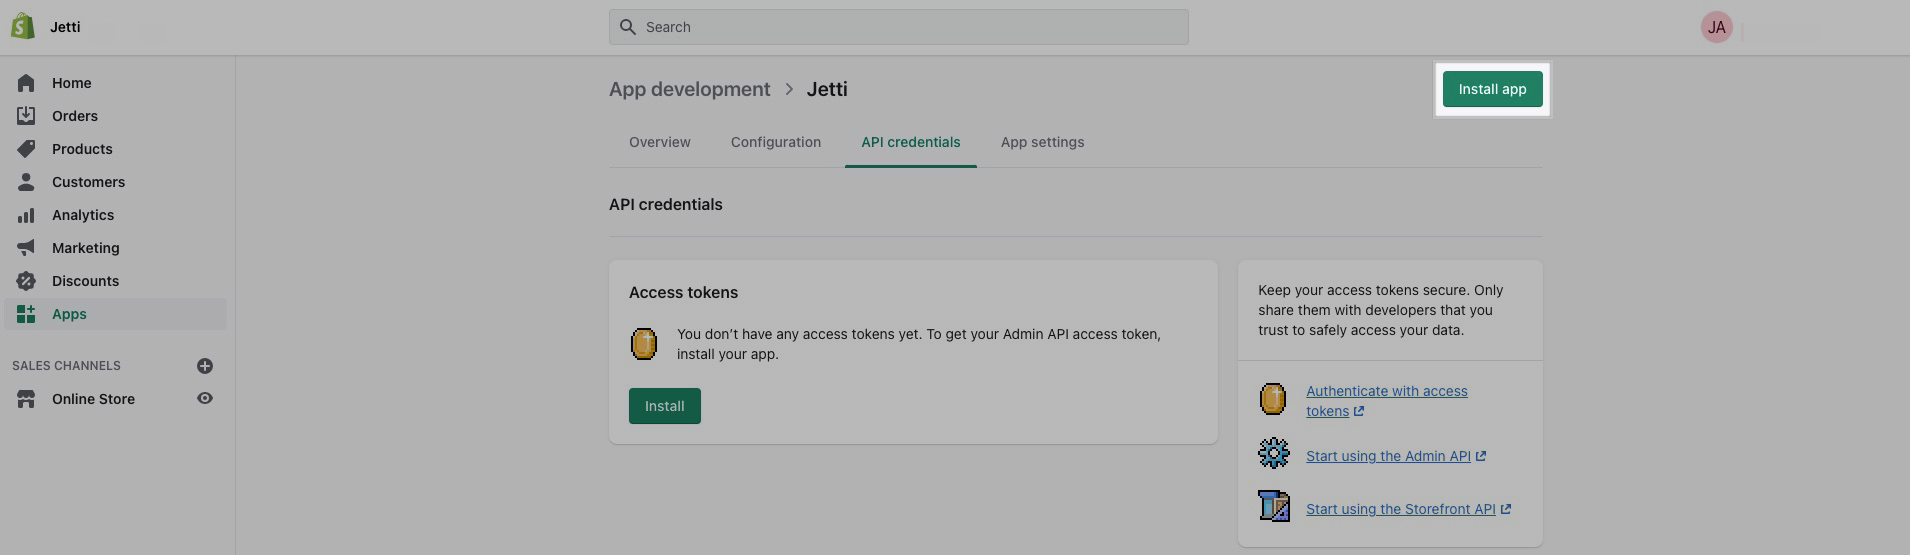Click the Jetti store name

(x=65, y=27)
